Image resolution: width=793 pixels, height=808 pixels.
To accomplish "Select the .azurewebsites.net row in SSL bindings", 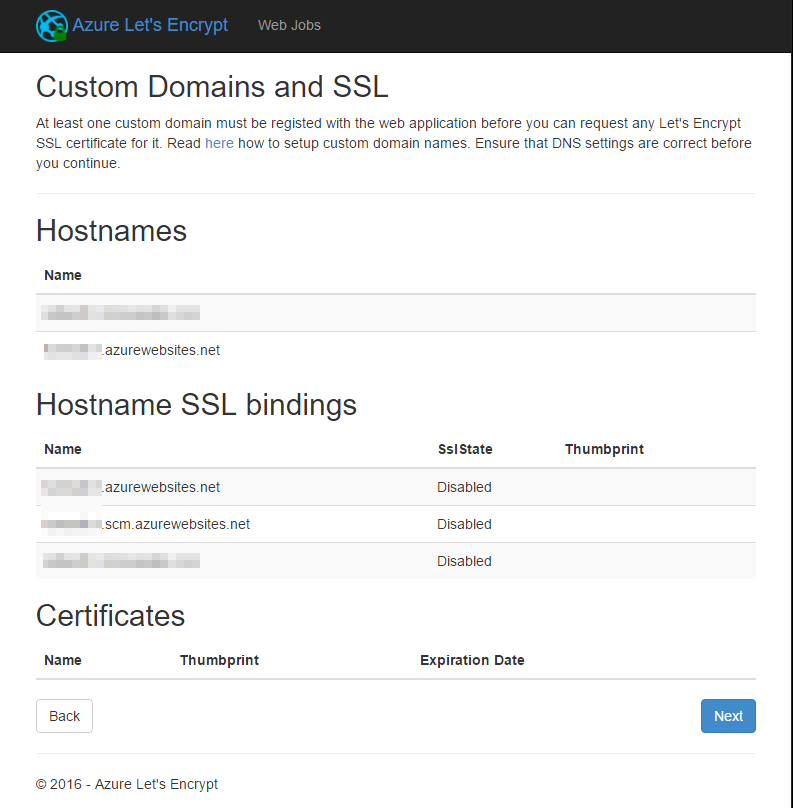I will click(132, 487).
